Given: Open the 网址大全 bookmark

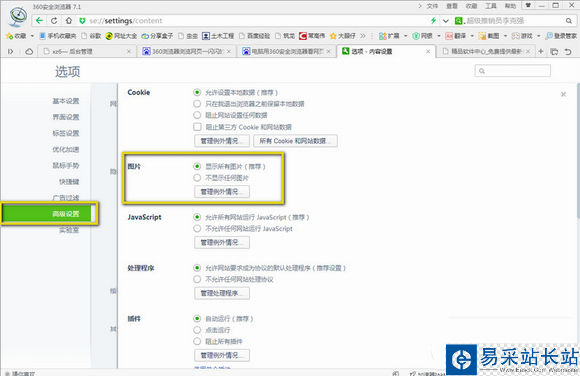Looking at the screenshot, I should [121, 36].
